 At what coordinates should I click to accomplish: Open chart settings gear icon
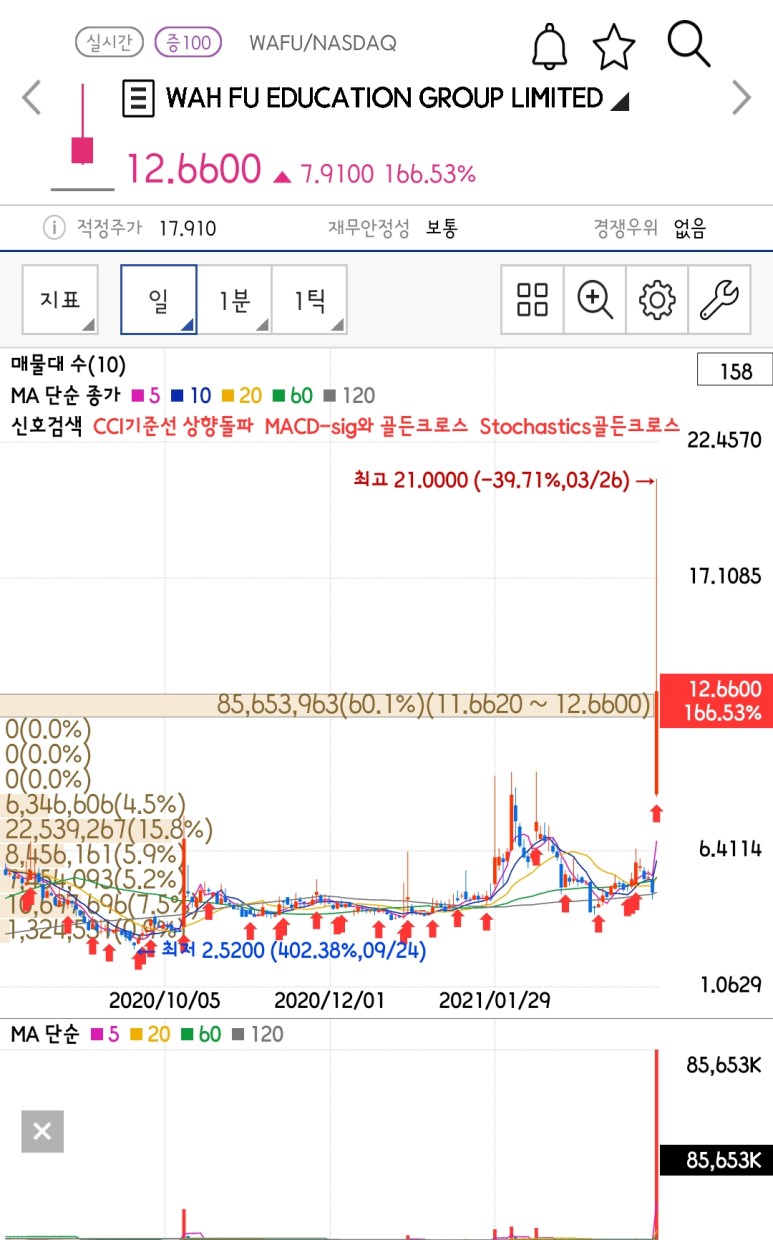(657, 299)
